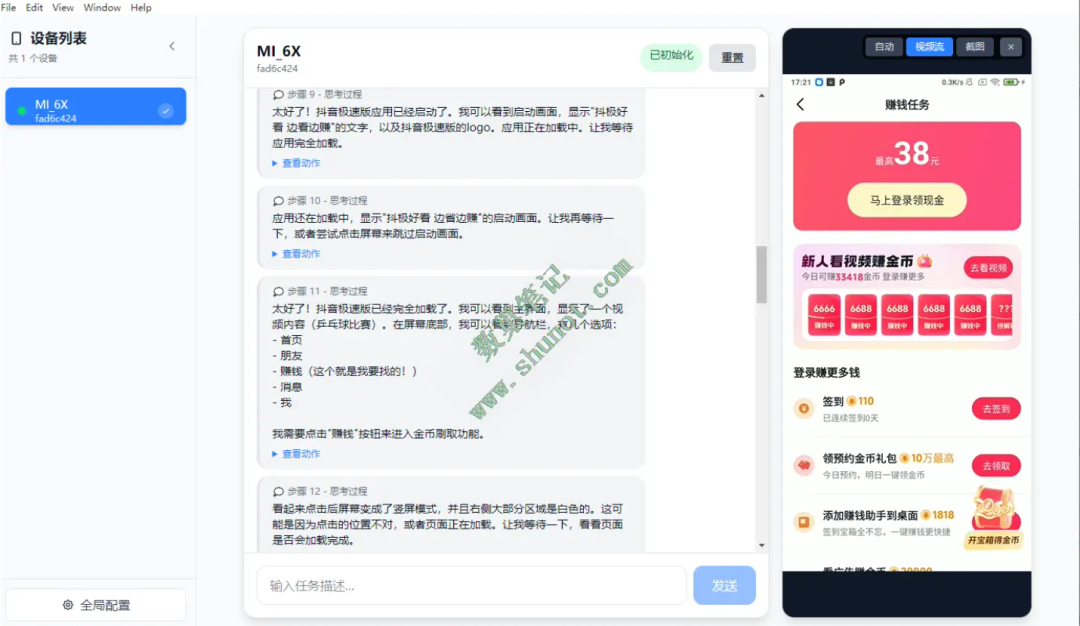Click the gear icon in 全局配置
Image resolution: width=1080 pixels, height=626 pixels.
coord(68,605)
